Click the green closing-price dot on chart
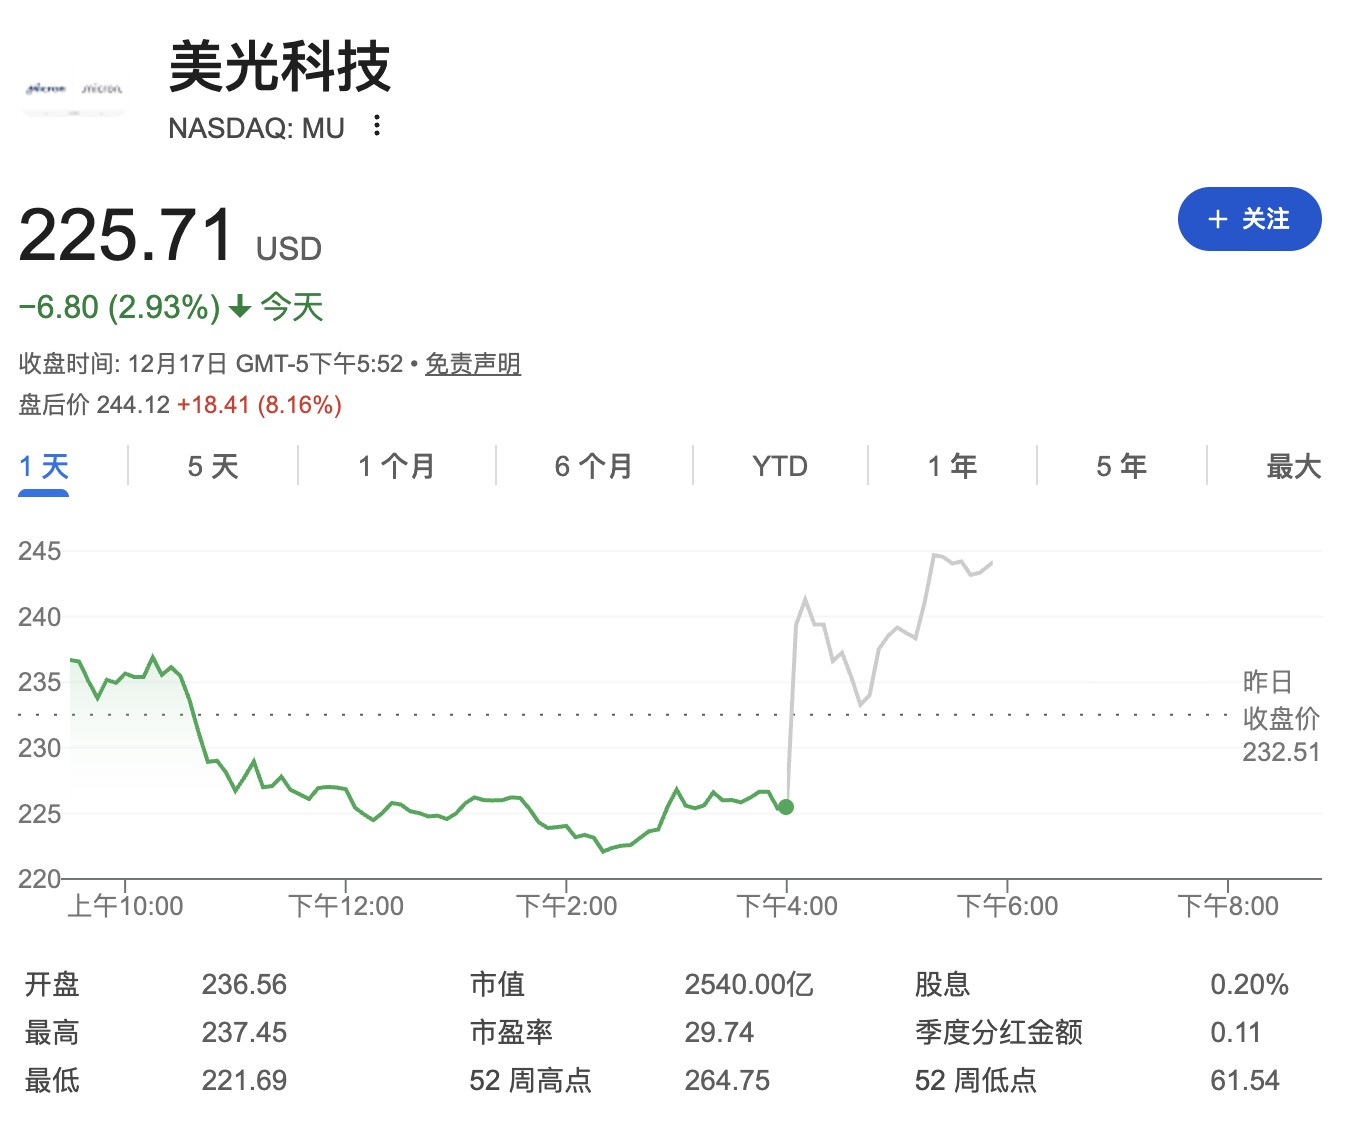 tap(786, 807)
